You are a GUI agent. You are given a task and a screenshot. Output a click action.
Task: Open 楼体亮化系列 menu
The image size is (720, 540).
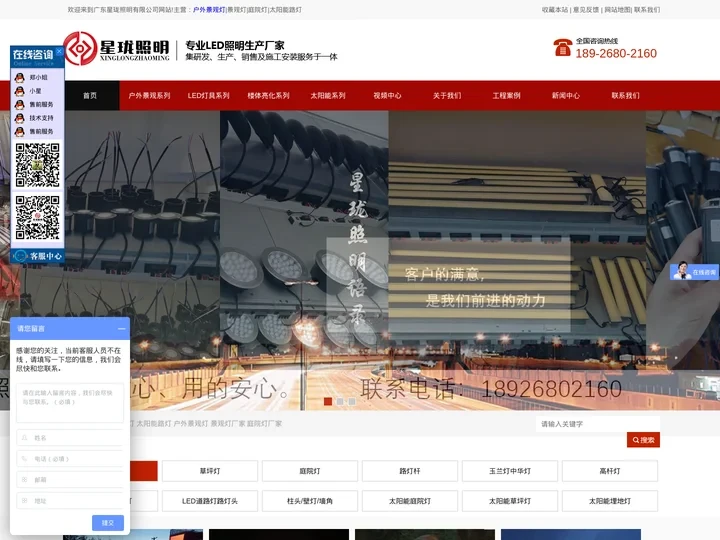click(268, 96)
